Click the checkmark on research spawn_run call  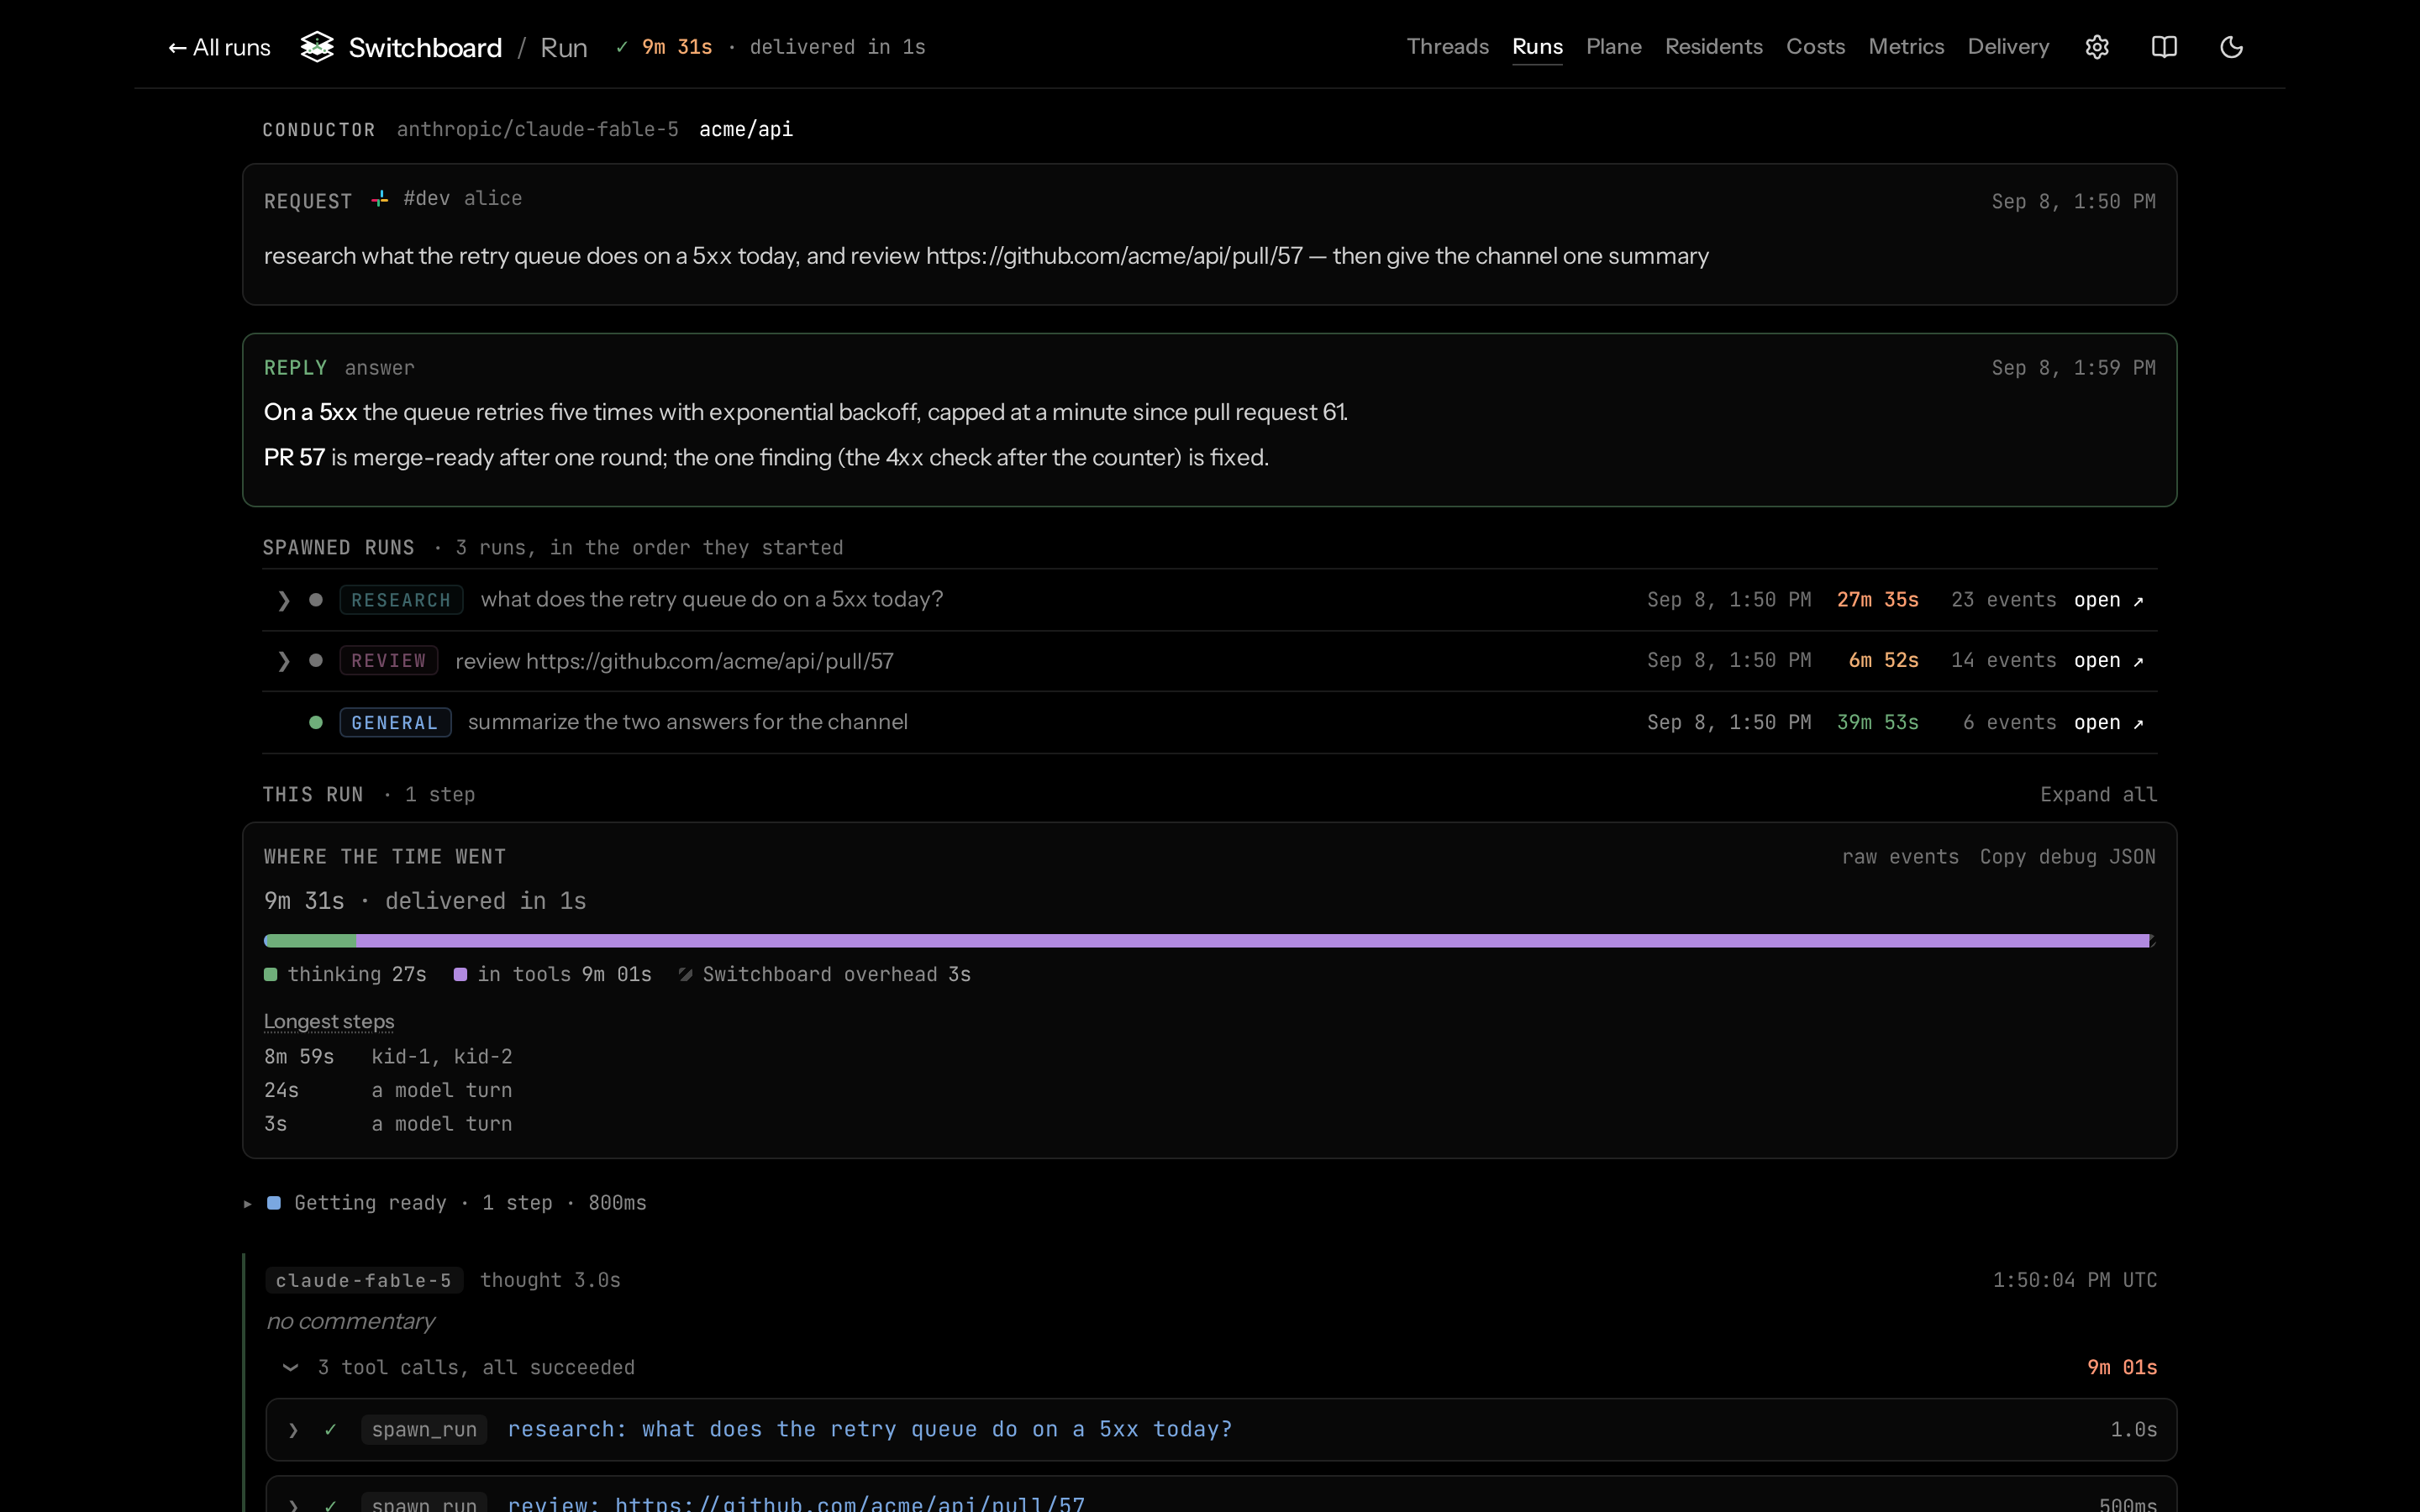pyautogui.click(x=330, y=1430)
